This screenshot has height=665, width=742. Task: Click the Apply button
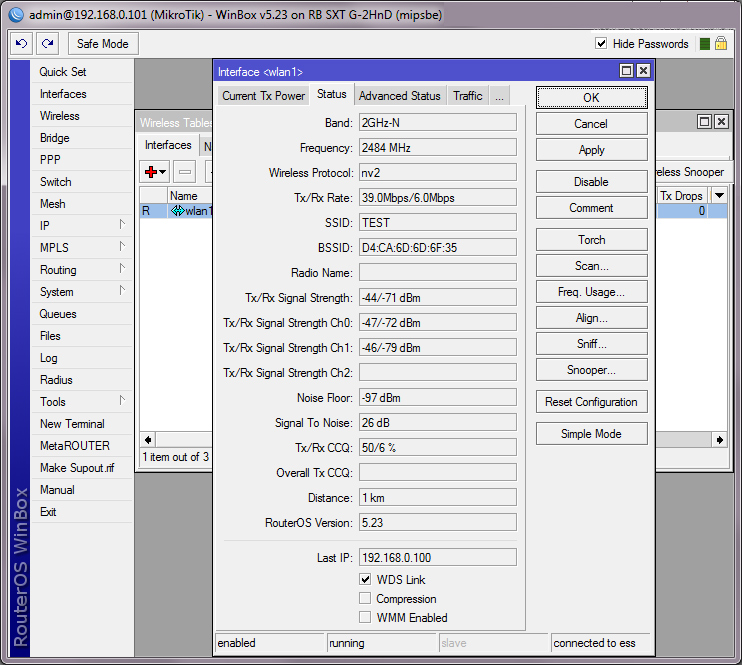click(x=592, y=150)
